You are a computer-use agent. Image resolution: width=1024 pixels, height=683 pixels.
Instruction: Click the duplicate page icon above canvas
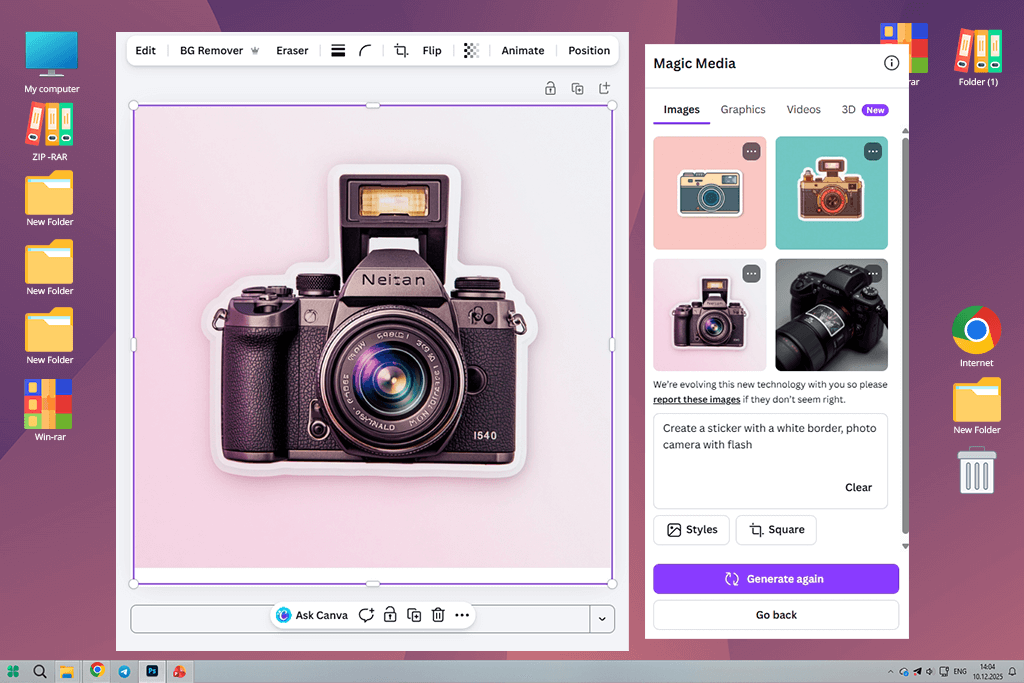[x=577, y=88]
